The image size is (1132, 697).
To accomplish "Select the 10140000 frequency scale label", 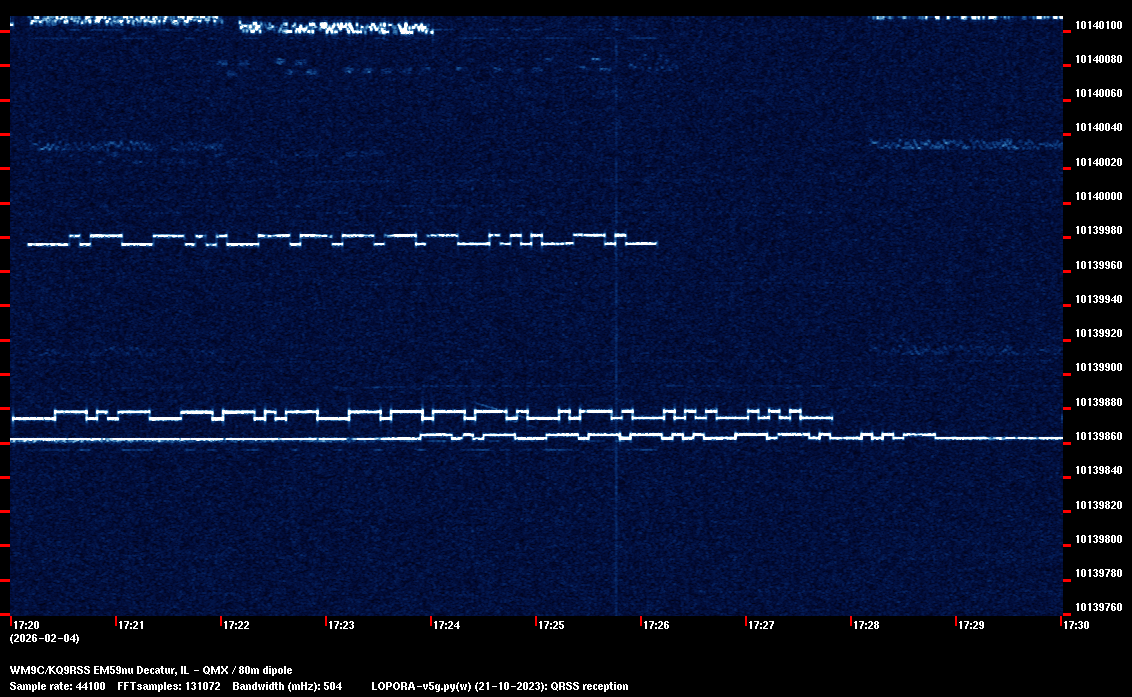I will (1098, 196).
